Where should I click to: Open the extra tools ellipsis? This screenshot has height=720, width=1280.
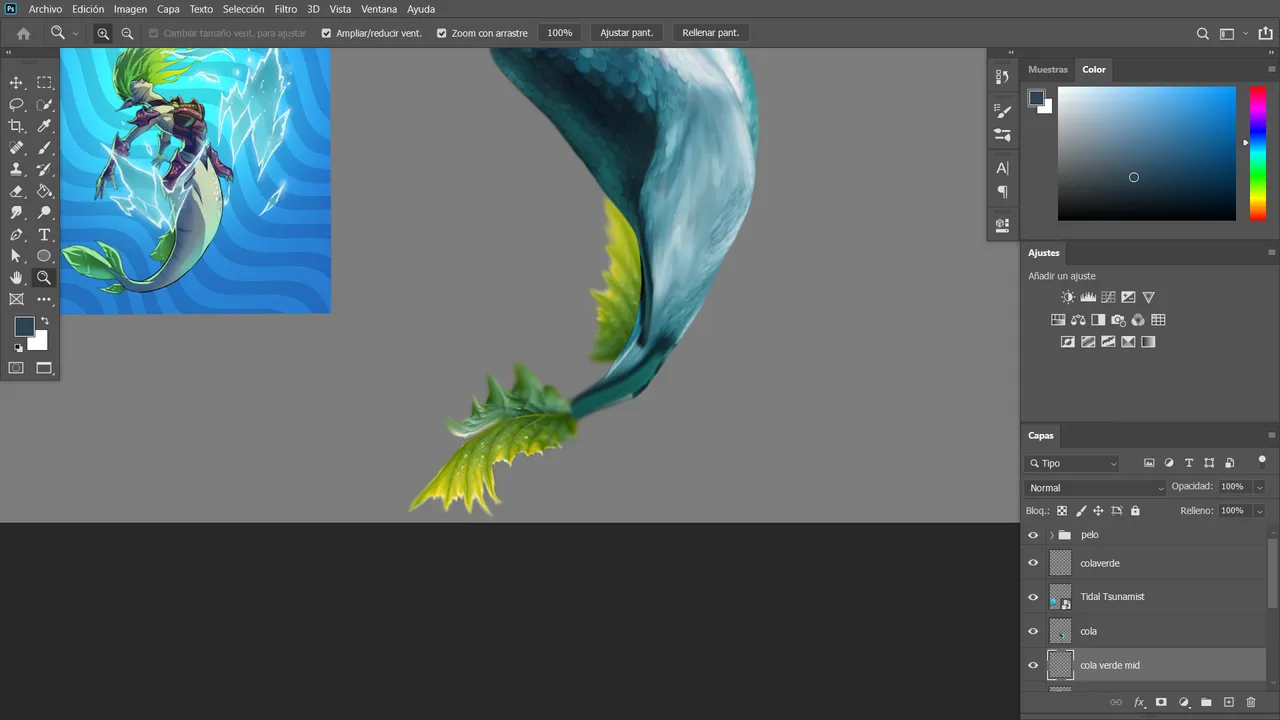coord(44,299)
